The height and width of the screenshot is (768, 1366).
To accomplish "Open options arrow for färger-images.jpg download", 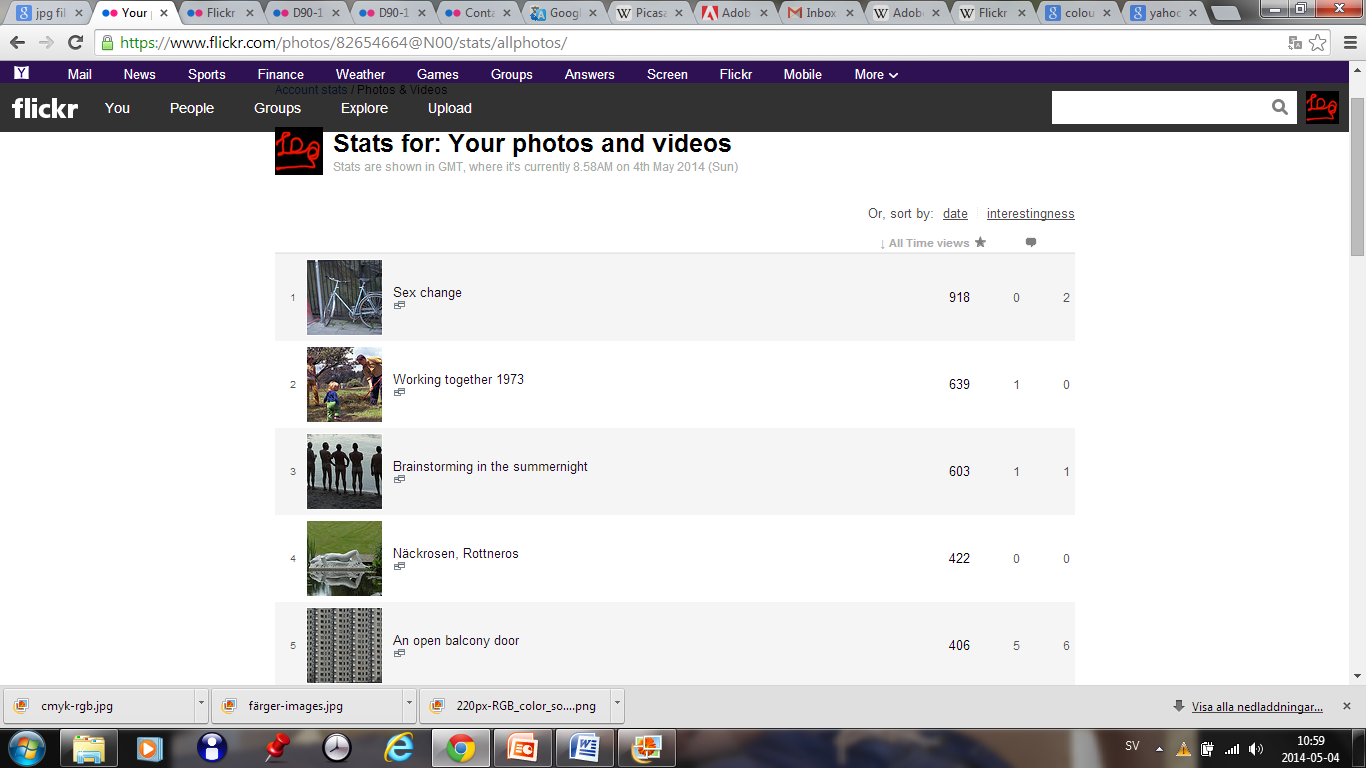I will [409, 704].
